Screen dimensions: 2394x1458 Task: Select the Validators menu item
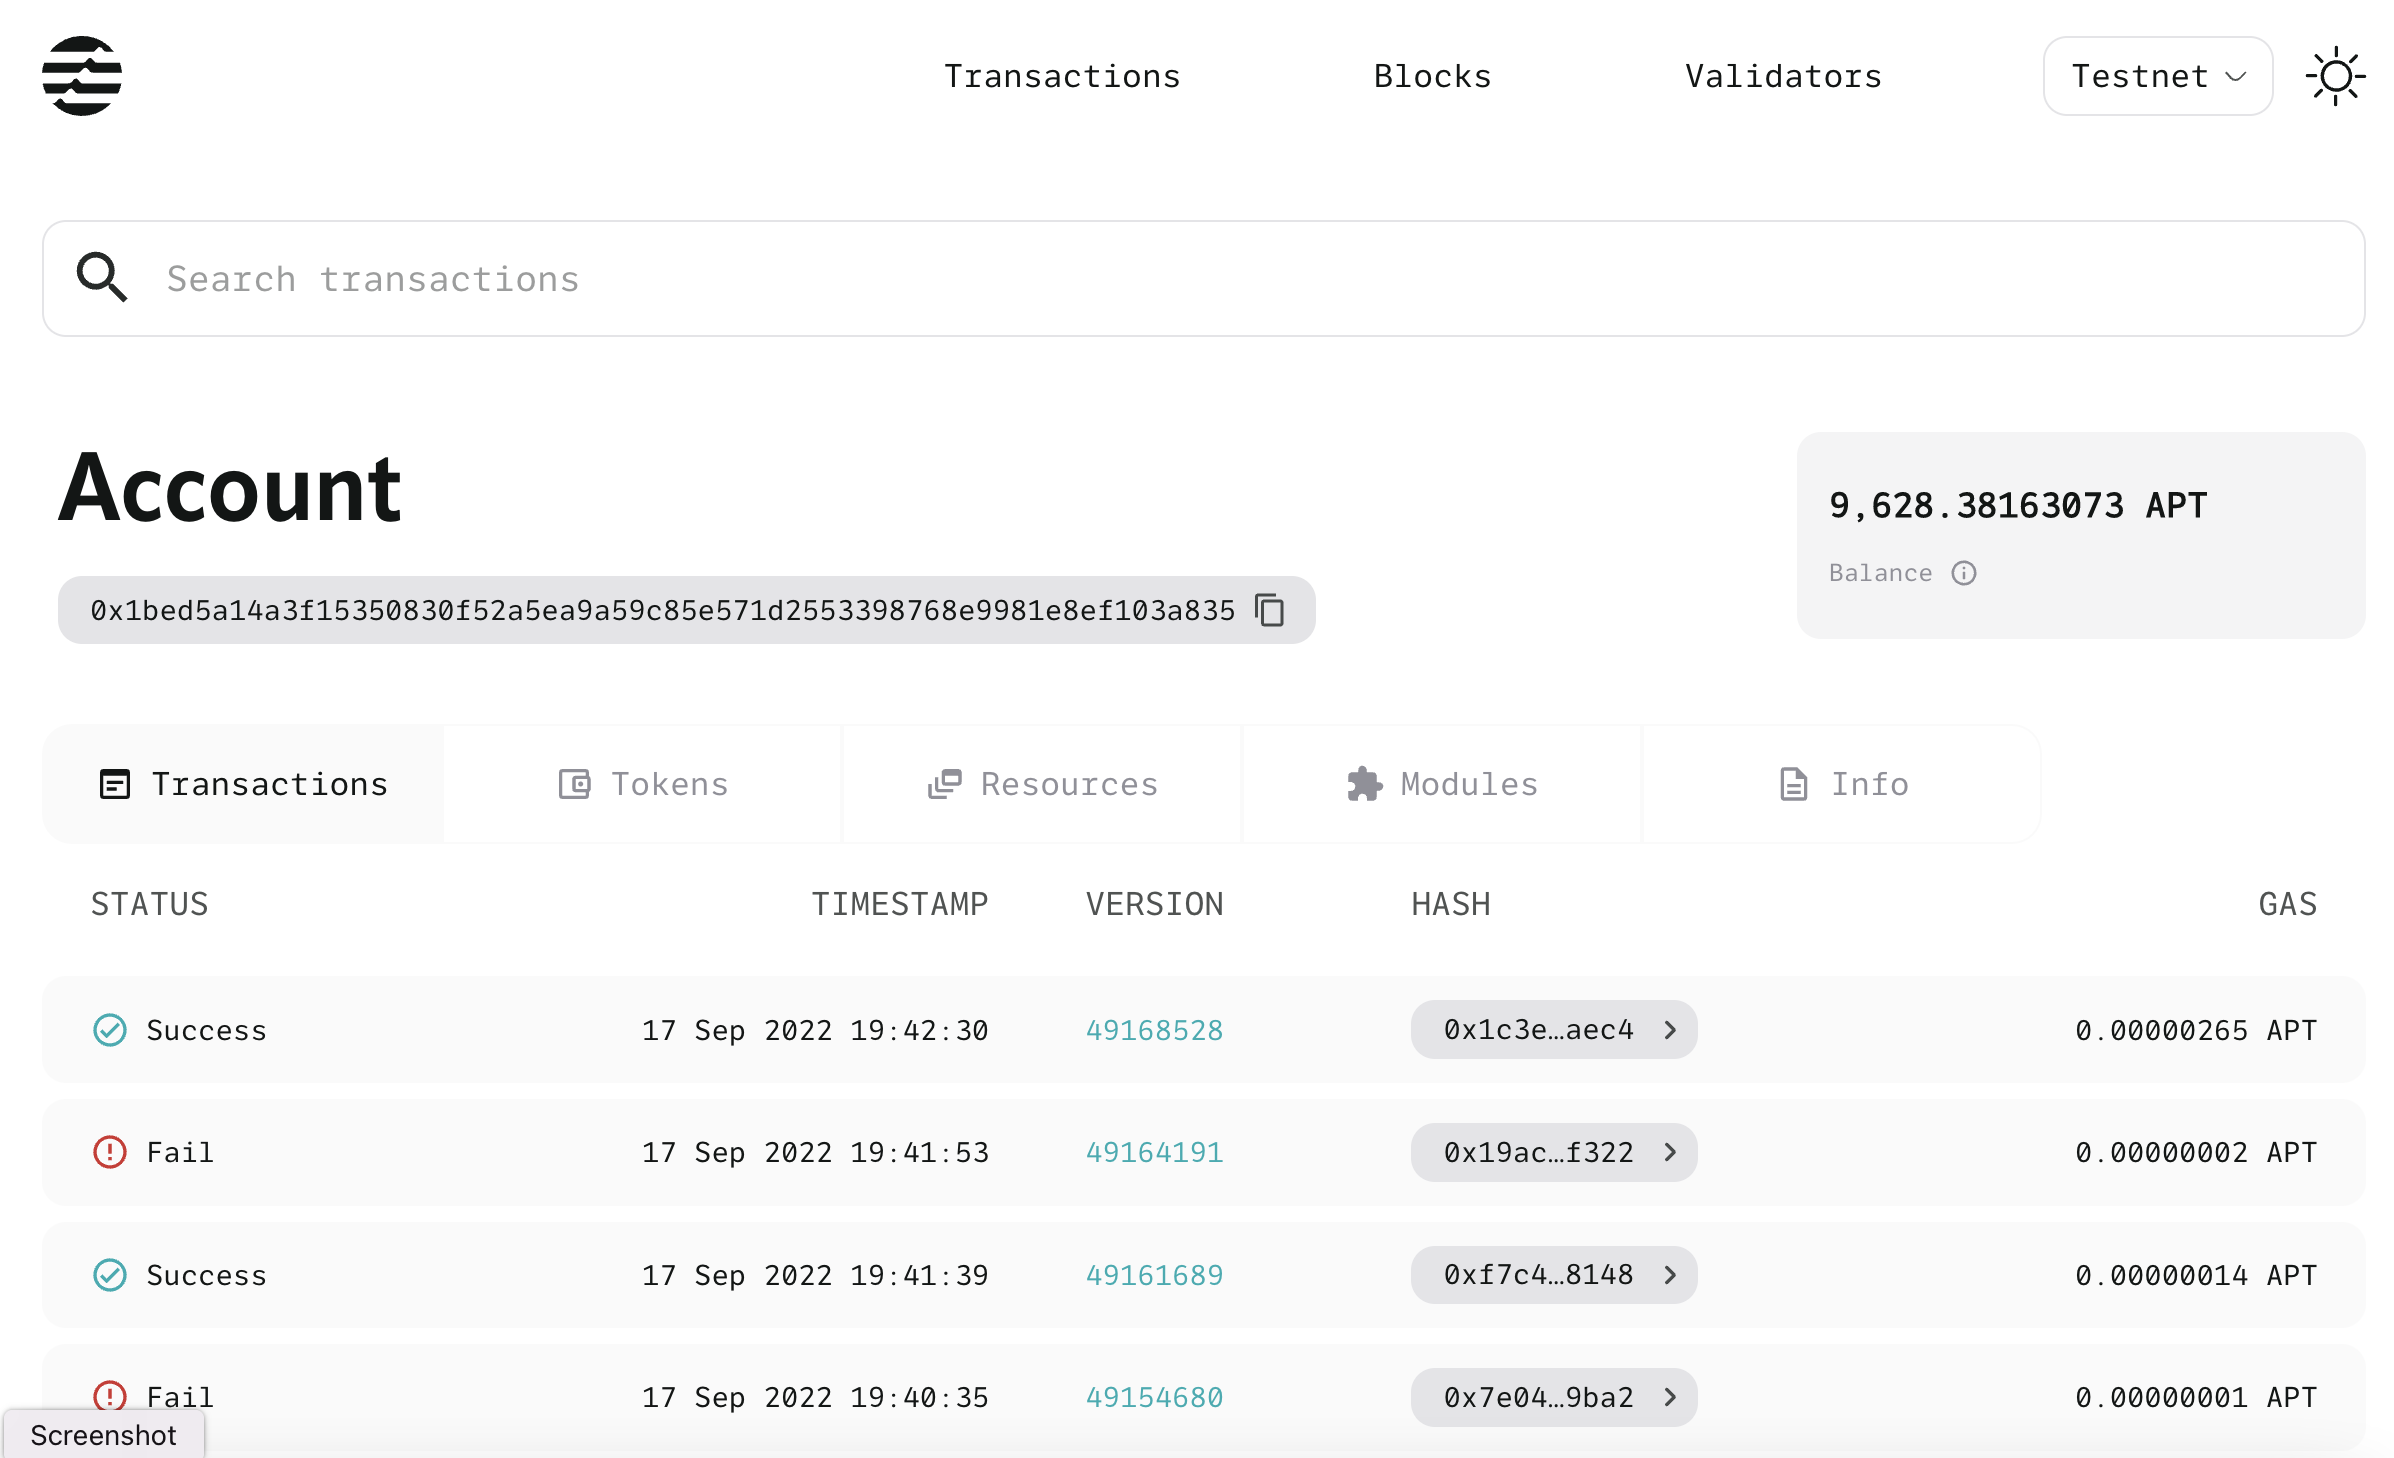(x=1782, y=75)
